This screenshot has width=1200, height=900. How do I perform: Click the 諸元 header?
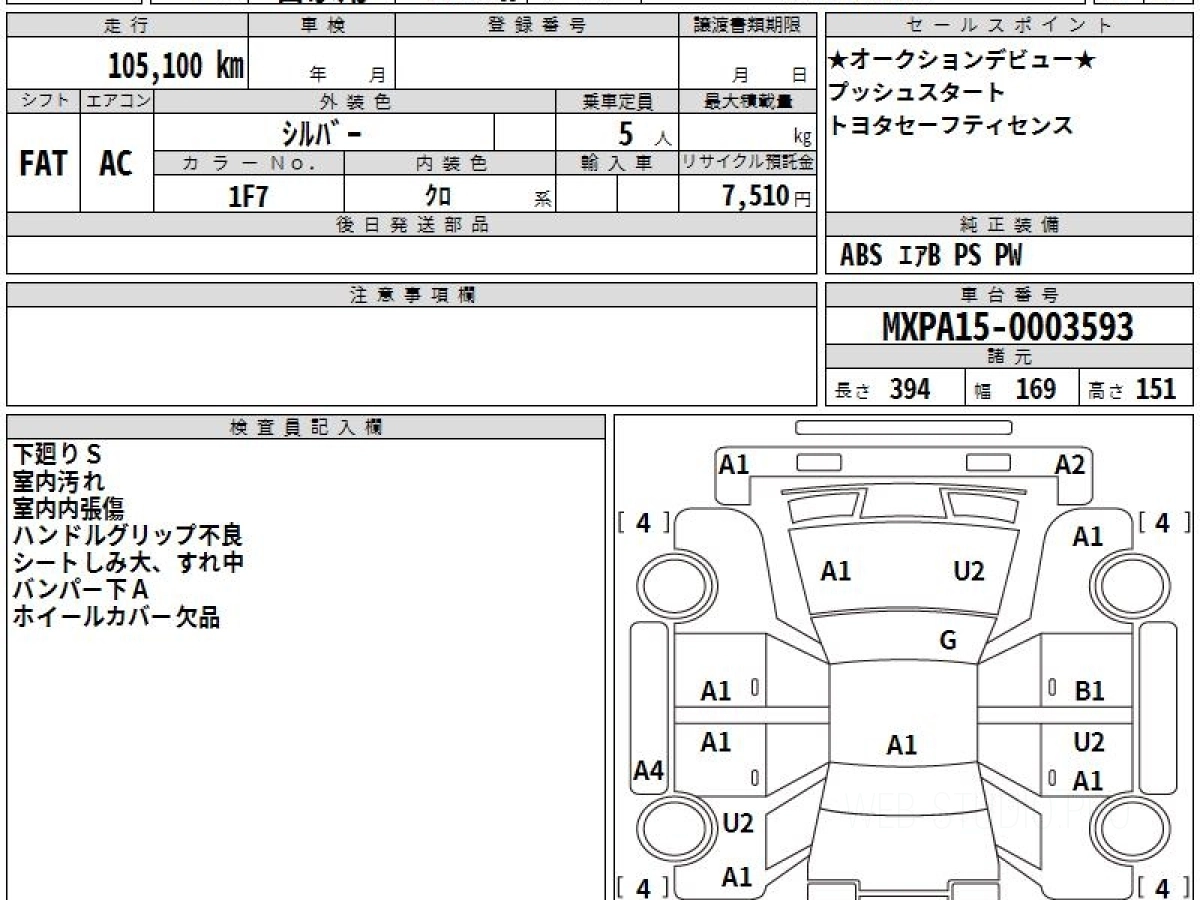pos(1010,358)
